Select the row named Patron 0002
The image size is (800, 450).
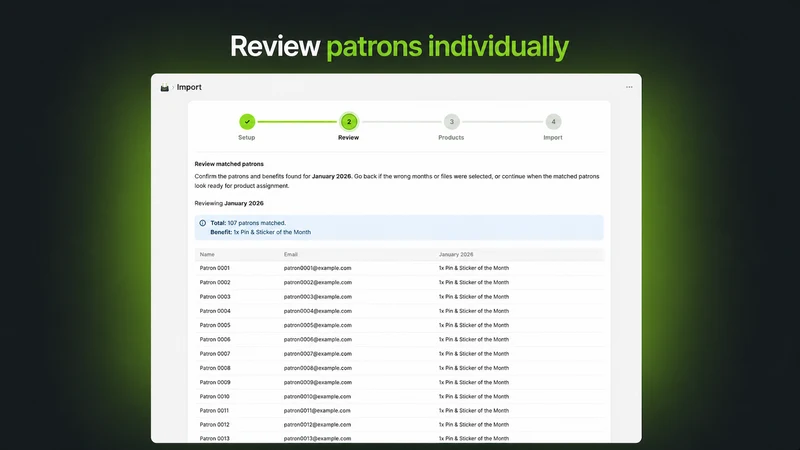click(x=399, y=282)
